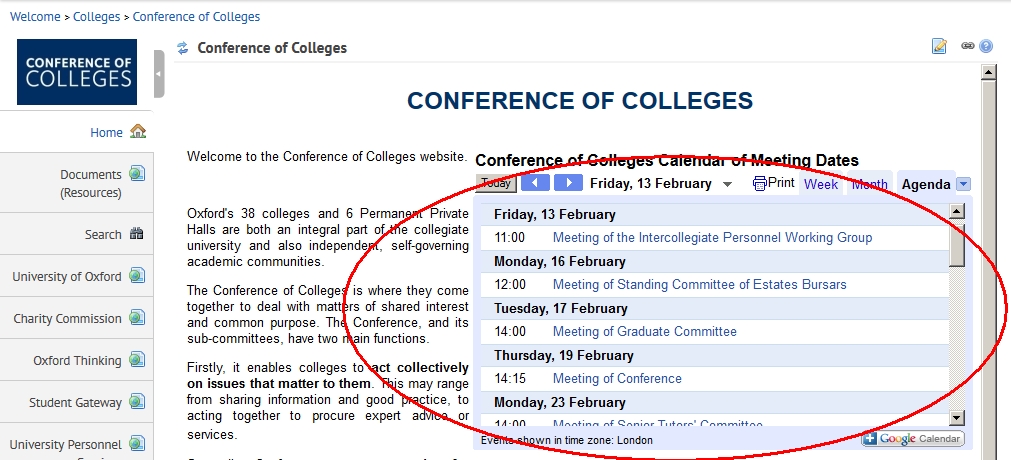The image size is (1011, 460).
Task: Click the Home house icon in sidebar
Action: coord(138,131)
